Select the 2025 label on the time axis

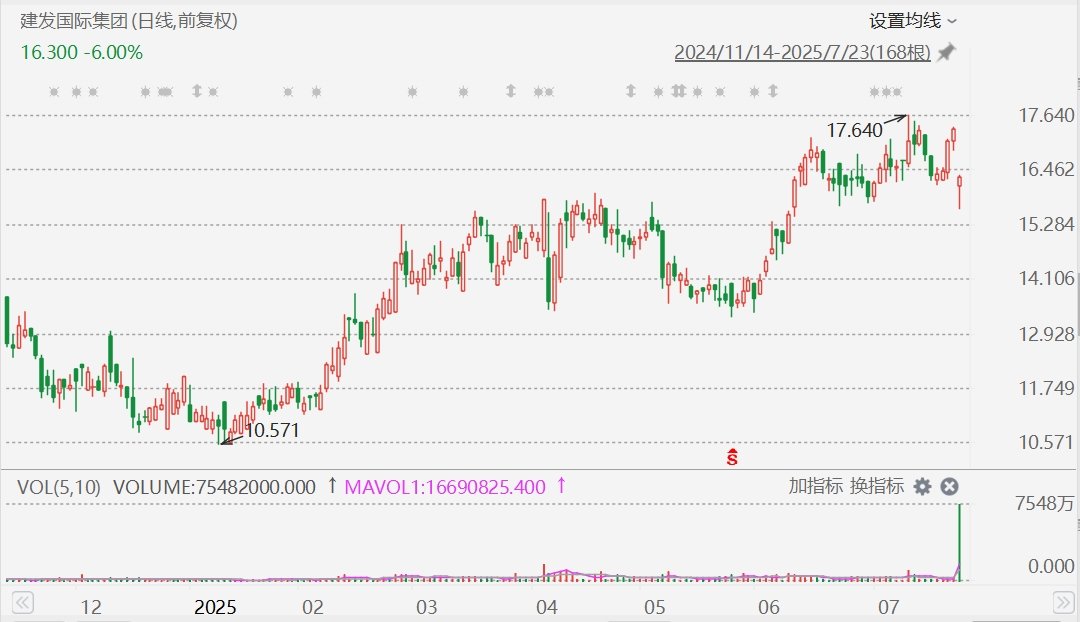214,607
